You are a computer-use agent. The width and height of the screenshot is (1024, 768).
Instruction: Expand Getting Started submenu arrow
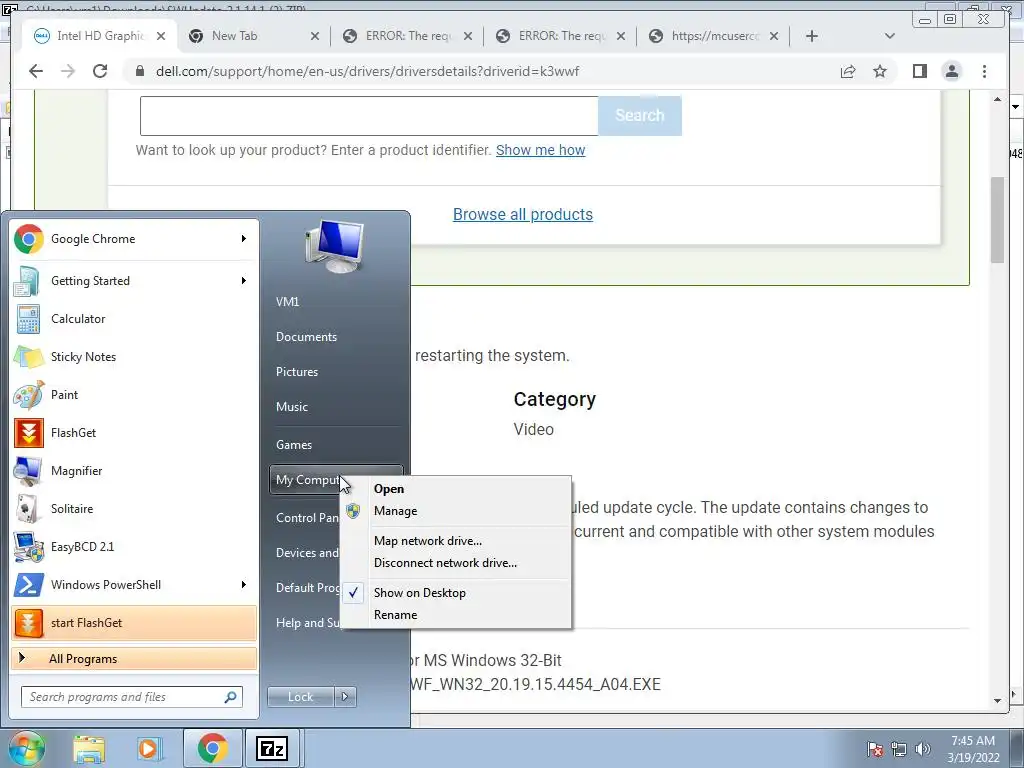click(x=244, y=281)
